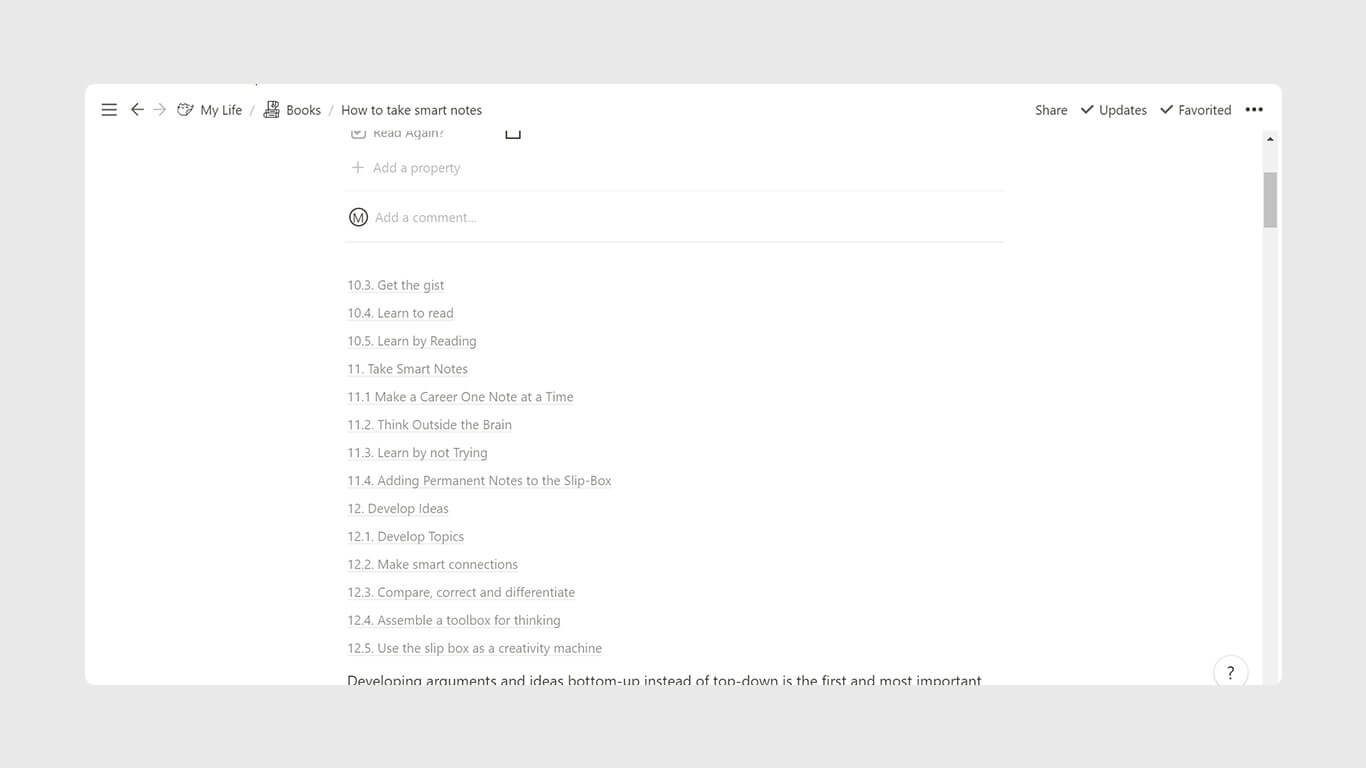The width and height of the screenshot is (1366, 768).
Task: Open the How to take smart notes breadcrumb
Action: click(x=411, y=110)
